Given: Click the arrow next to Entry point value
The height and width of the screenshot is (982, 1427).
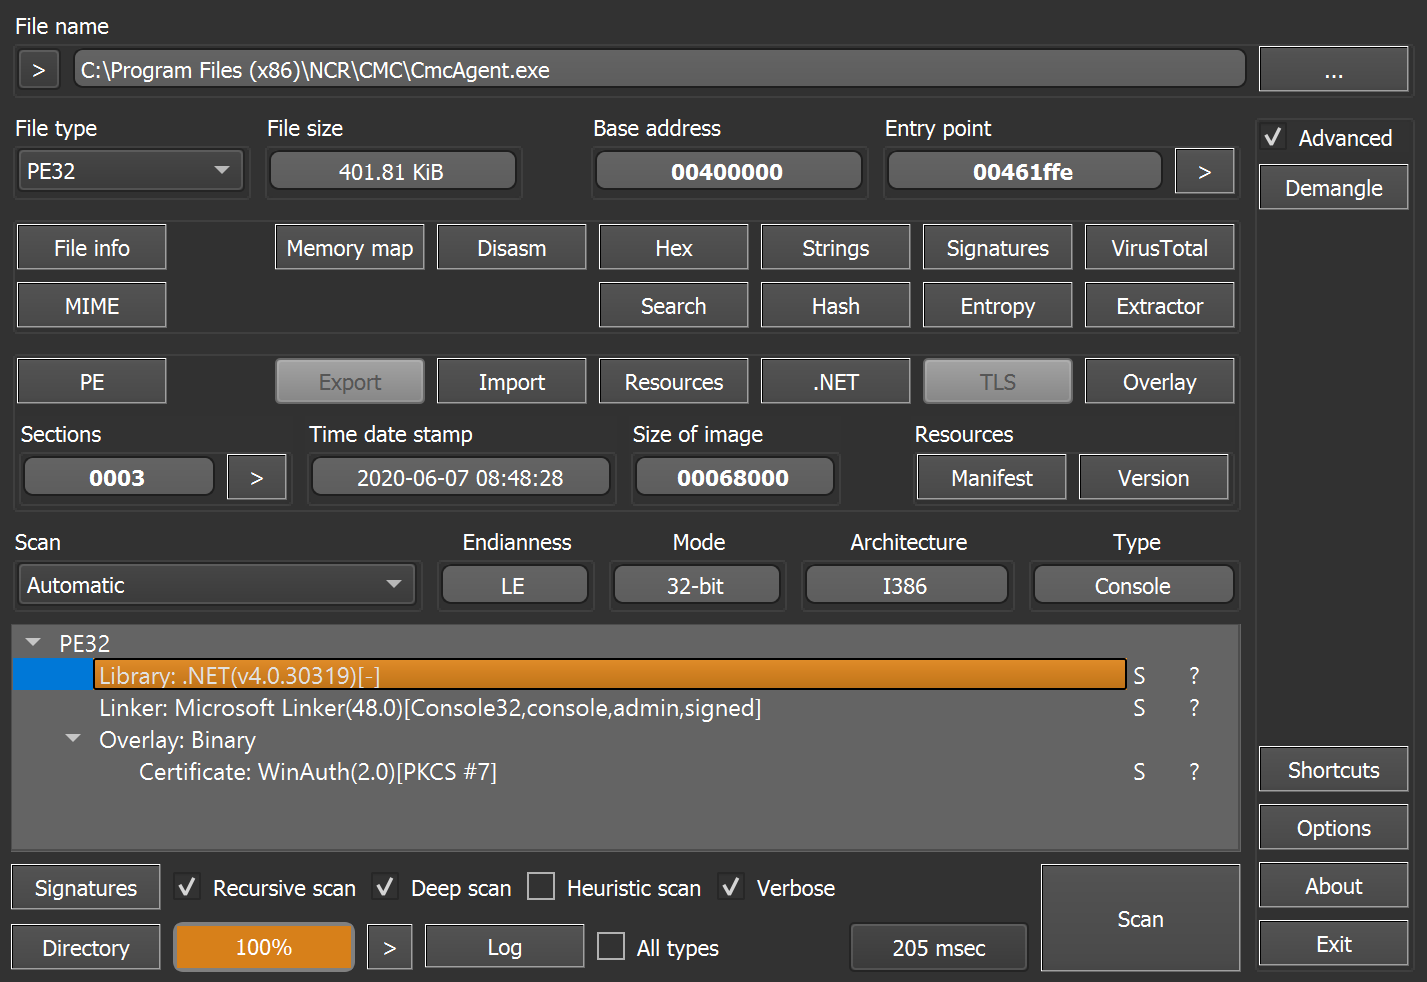Looking at the screenshot, I should pyautogui.click(x=1204, y=172).
